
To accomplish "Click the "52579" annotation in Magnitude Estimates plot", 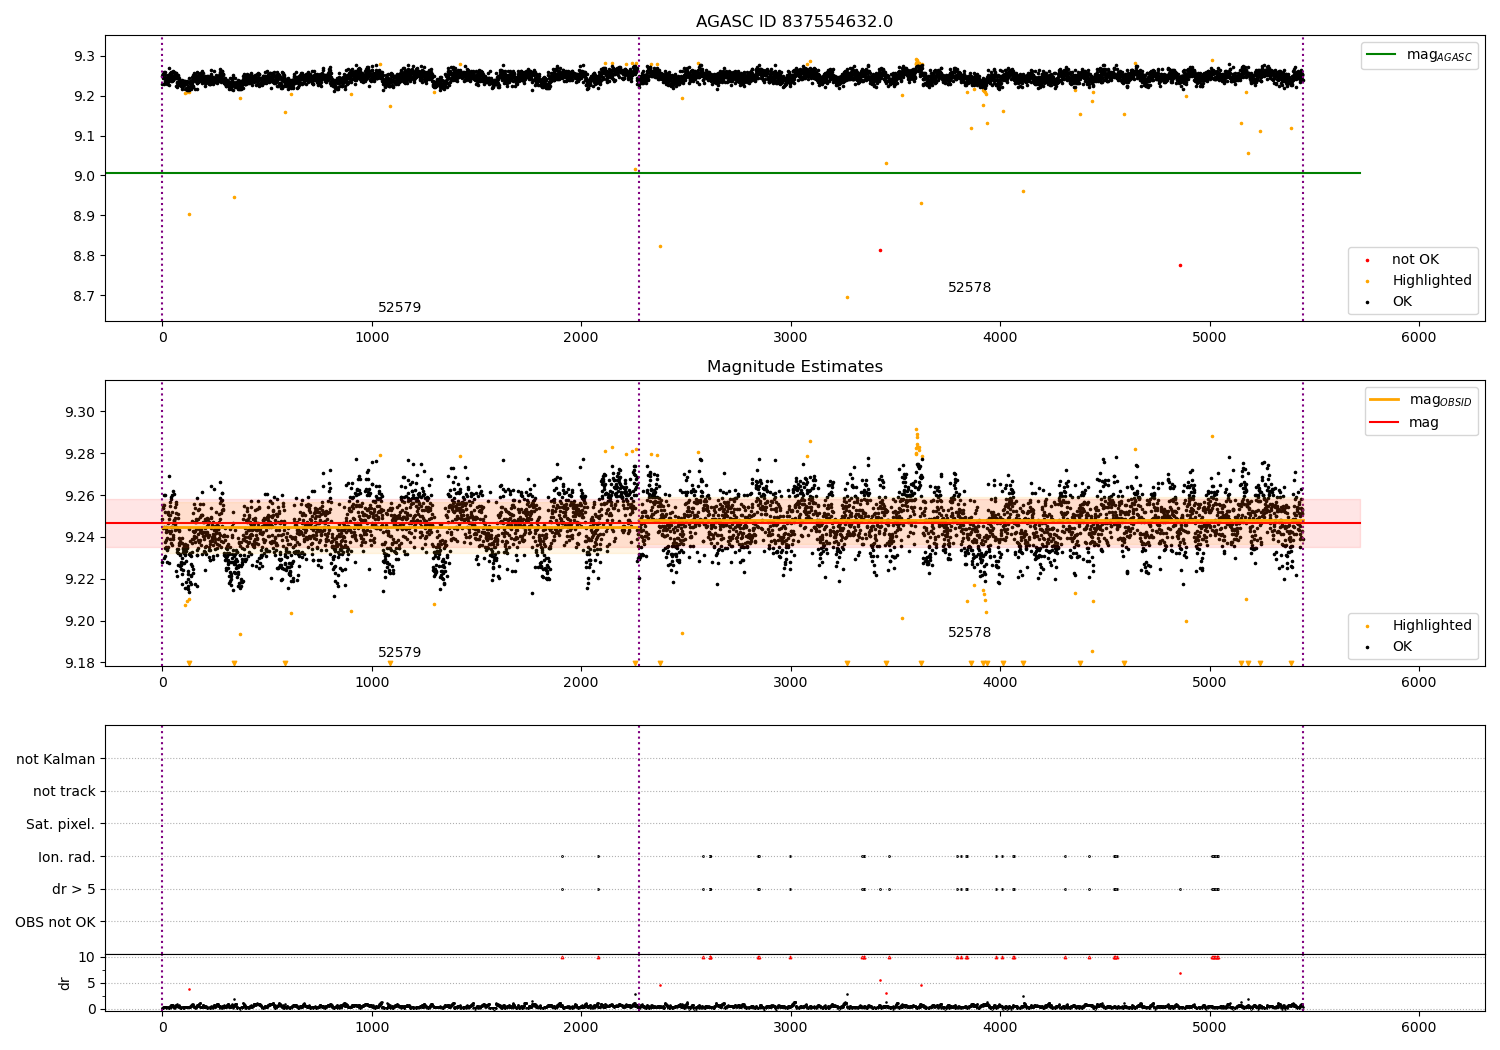I will [x=399, y=653].
